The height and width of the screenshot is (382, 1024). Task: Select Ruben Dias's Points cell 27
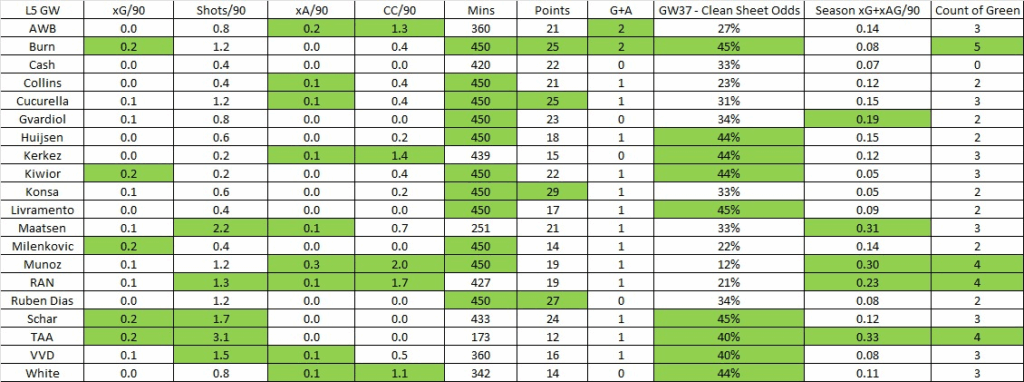pyautogui.click(x=552, y=300)
